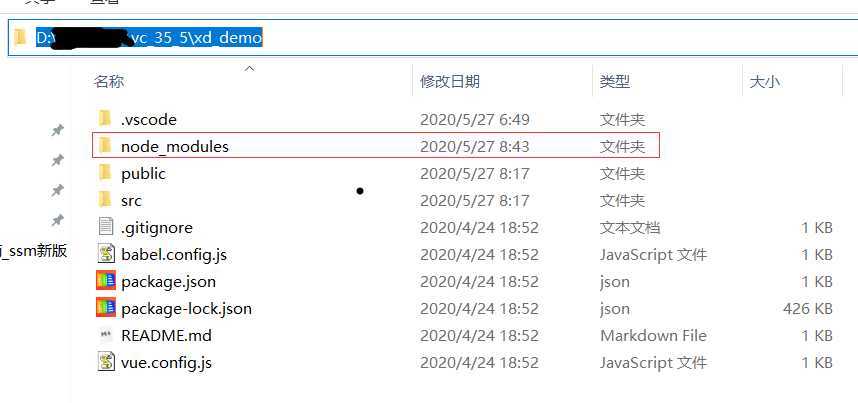Open the .vscode folder icon
The height and width of the screenshot is (403, 858).
[x=105, y=118]
